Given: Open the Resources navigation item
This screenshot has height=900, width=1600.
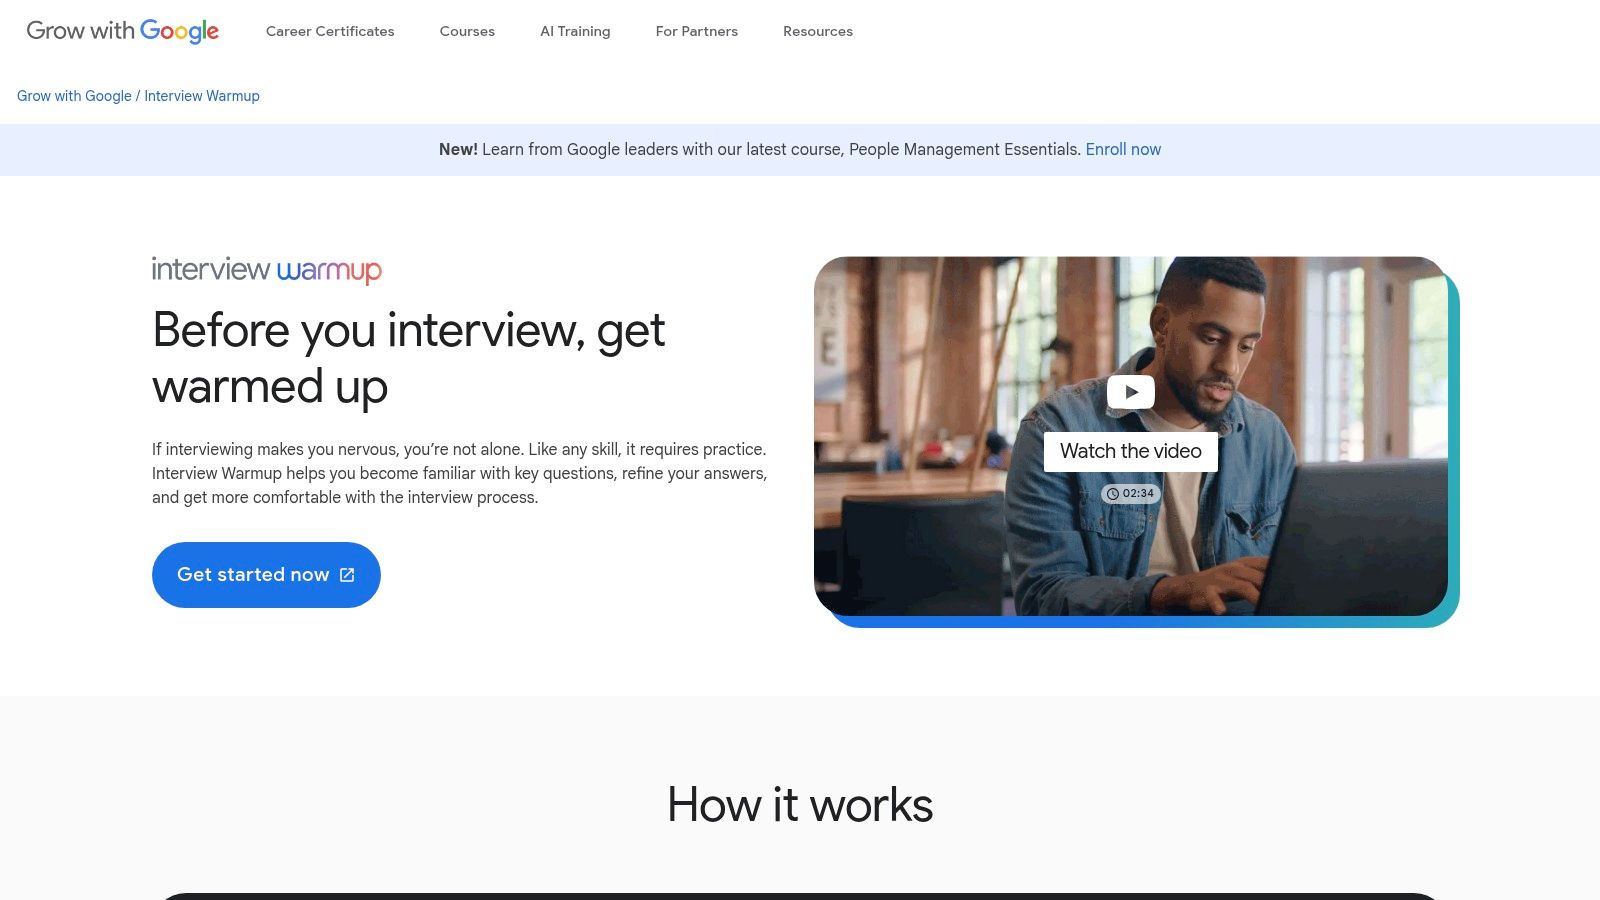Looking at the screenshot, I should (x=817, y=31).
